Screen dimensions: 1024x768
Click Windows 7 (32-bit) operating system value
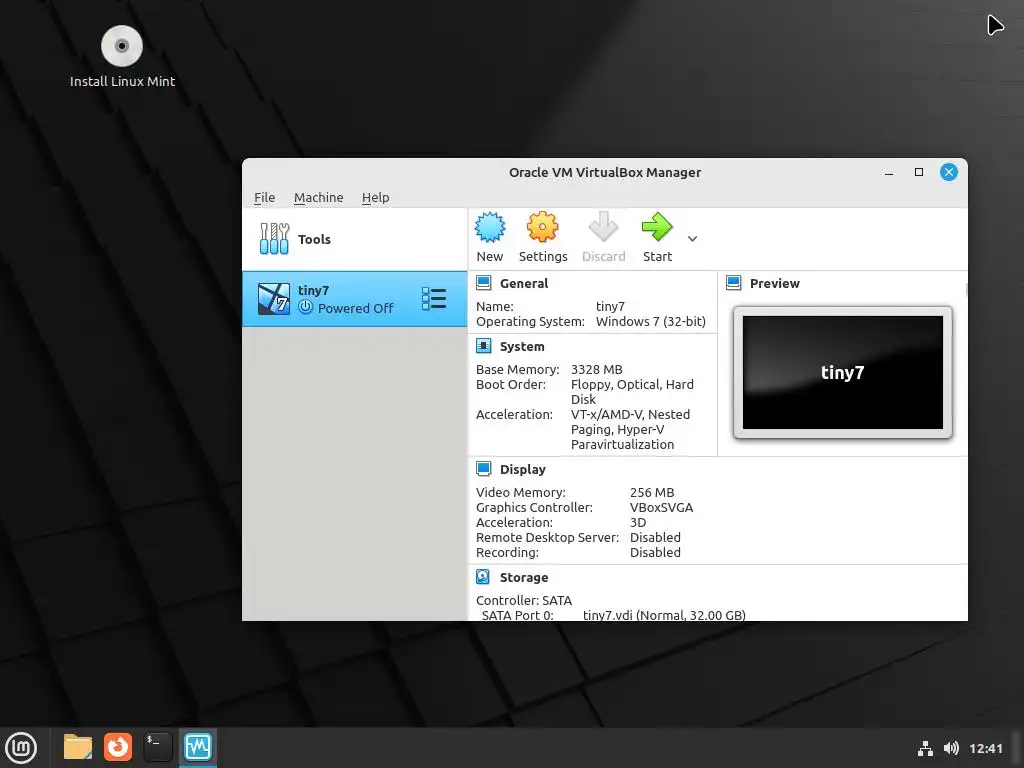click(x=650, y=321)
